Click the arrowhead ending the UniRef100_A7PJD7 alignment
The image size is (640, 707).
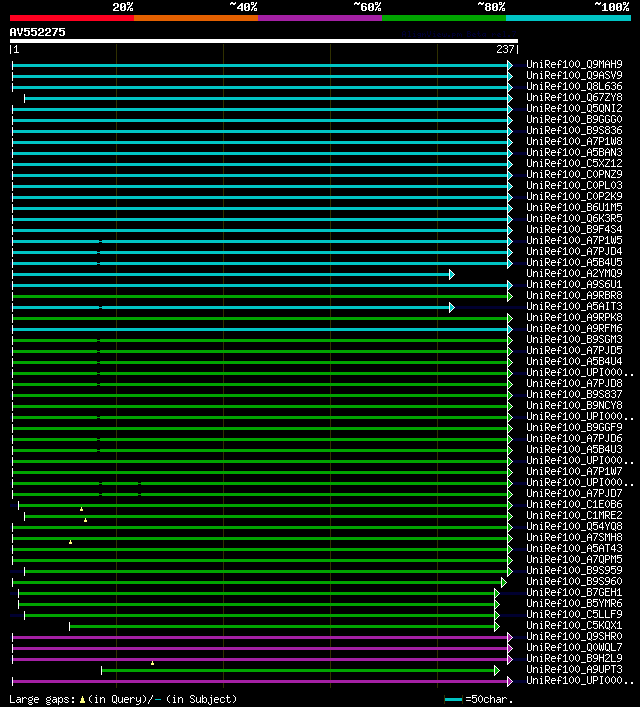click(x=510, y=495)
